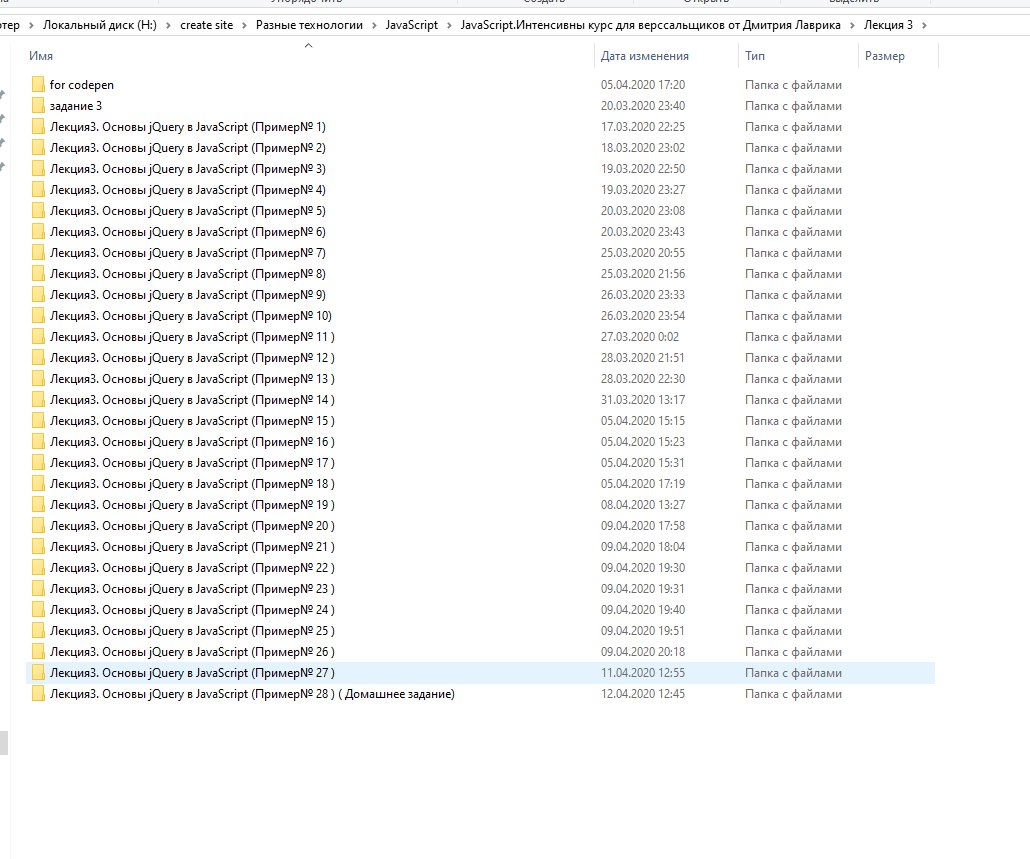Sort by the Имя column header

click(41, 56)
